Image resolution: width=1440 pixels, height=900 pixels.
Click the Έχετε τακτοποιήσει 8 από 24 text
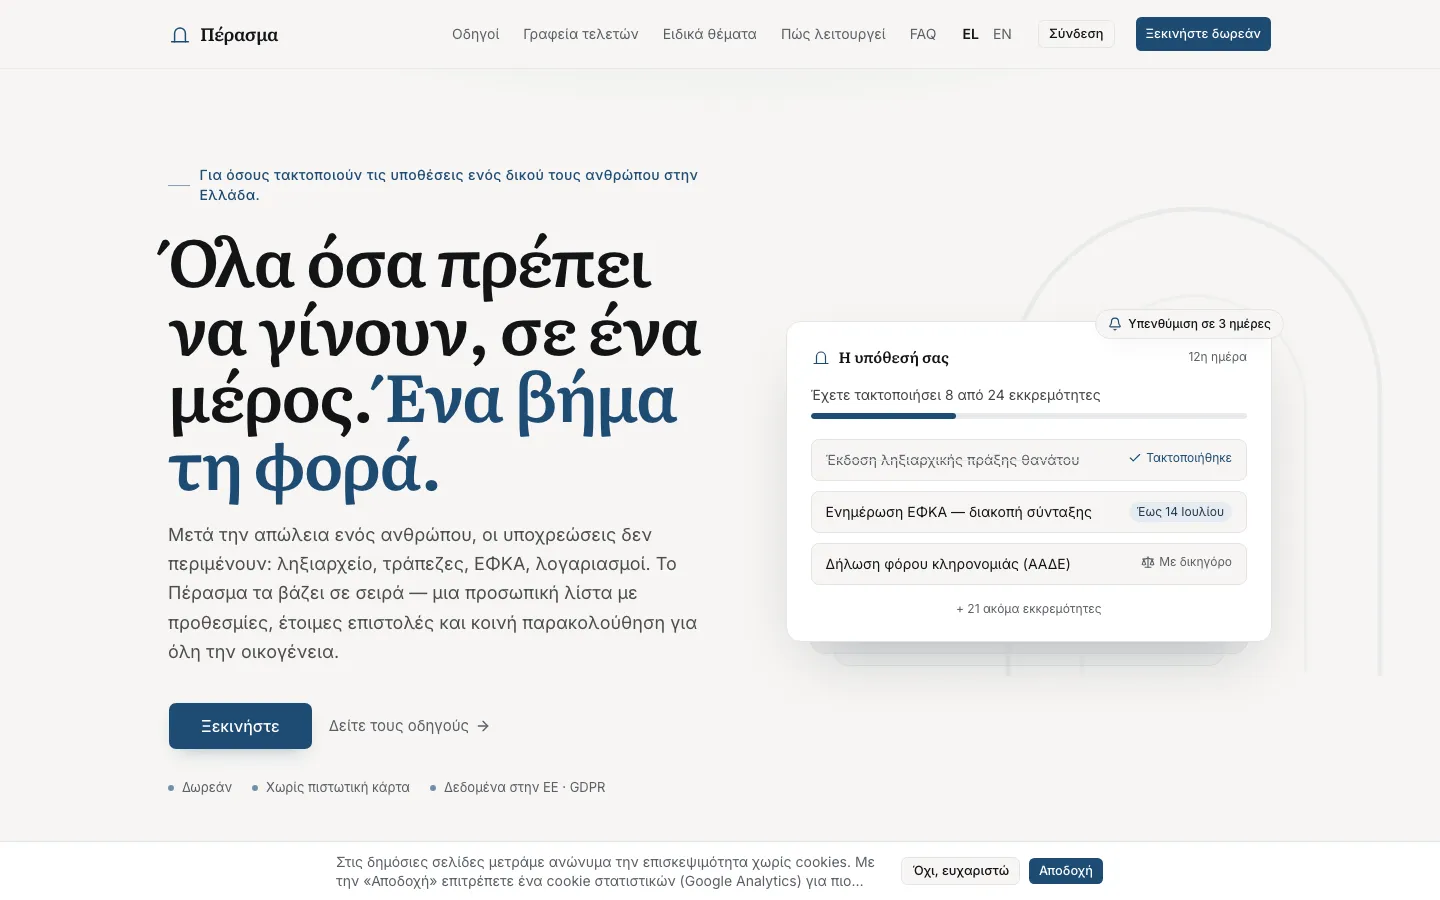pyautogui.click(x=956, y=395)
